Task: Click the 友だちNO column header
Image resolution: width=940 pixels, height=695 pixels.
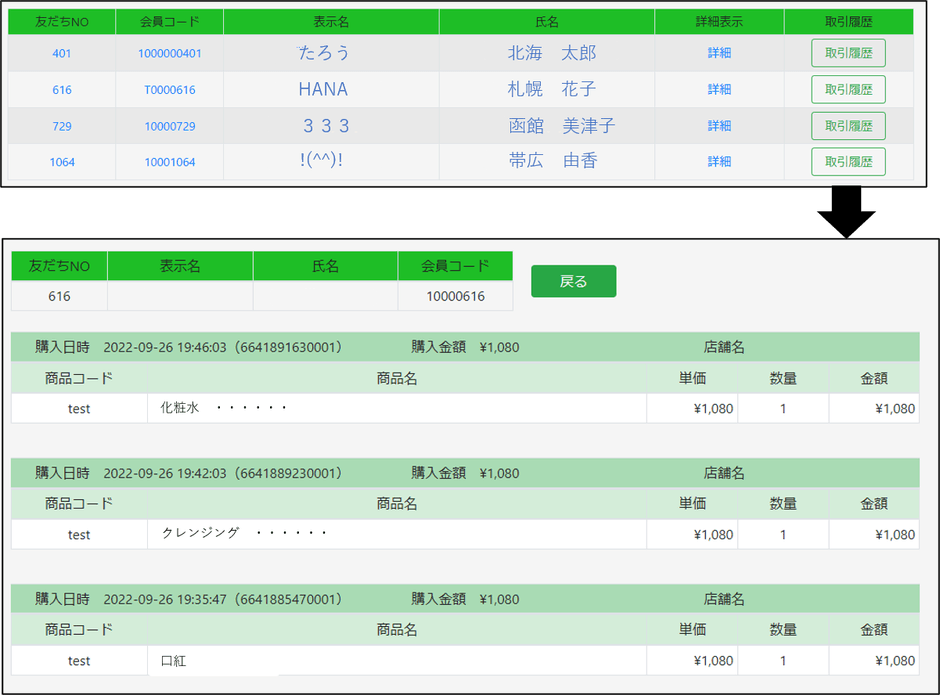Action: 61,21
